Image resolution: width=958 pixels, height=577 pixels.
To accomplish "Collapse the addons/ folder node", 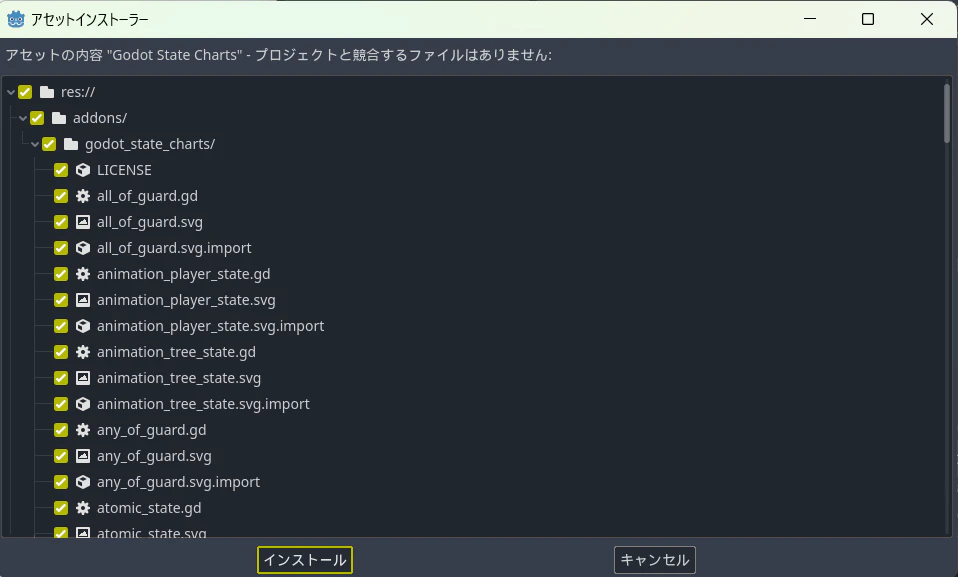I will click(23, 118).
